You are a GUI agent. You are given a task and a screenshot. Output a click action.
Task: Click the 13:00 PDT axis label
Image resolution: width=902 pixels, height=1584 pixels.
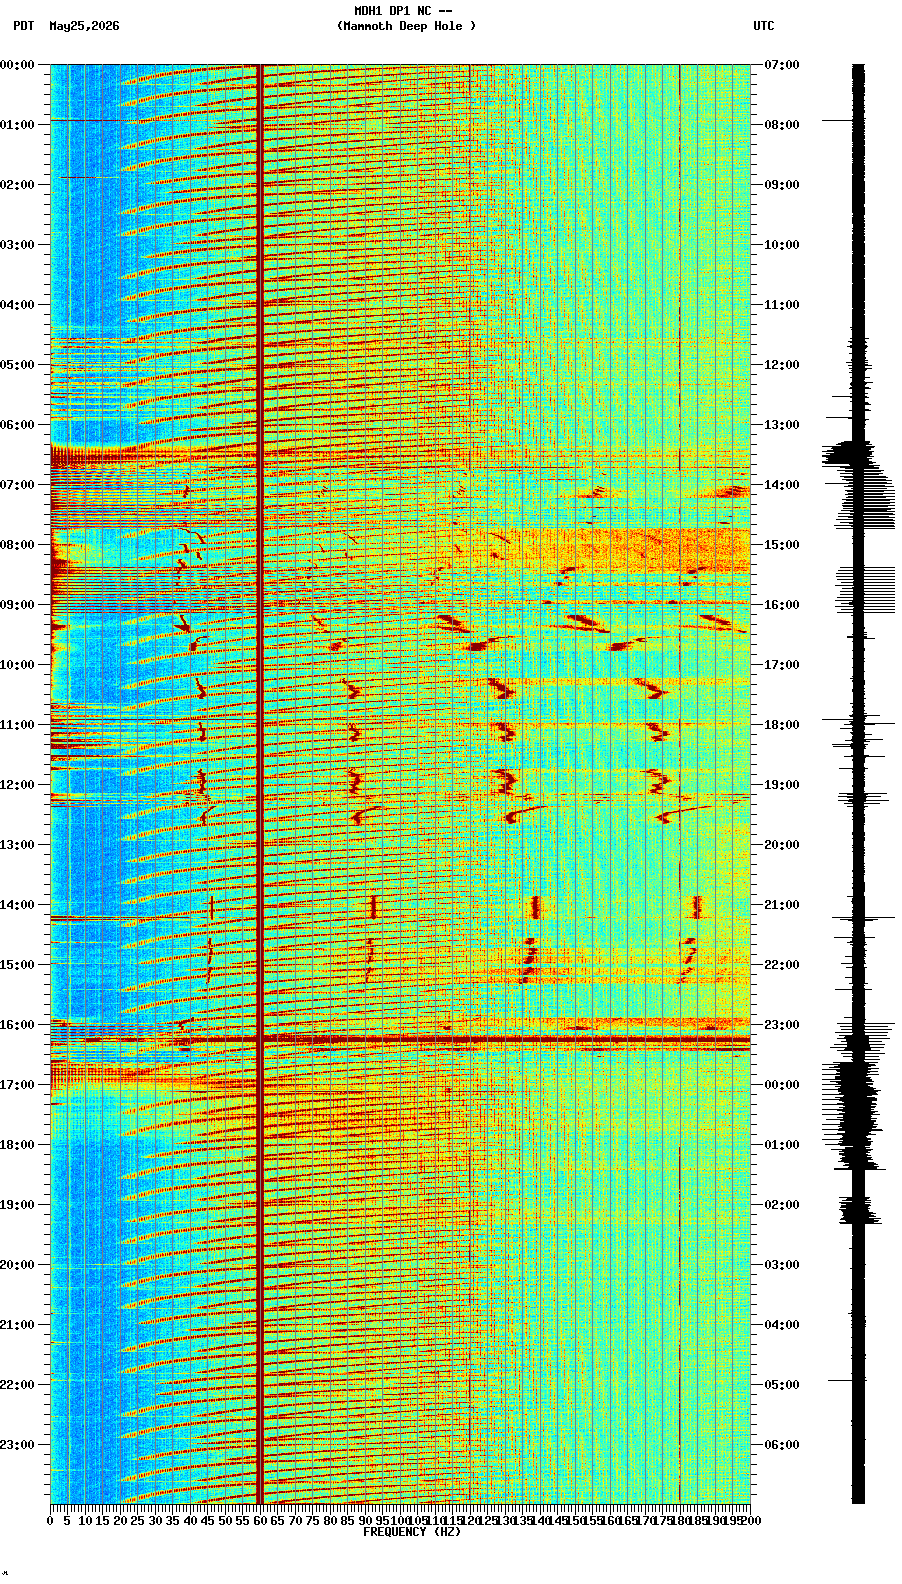point(18,845)
